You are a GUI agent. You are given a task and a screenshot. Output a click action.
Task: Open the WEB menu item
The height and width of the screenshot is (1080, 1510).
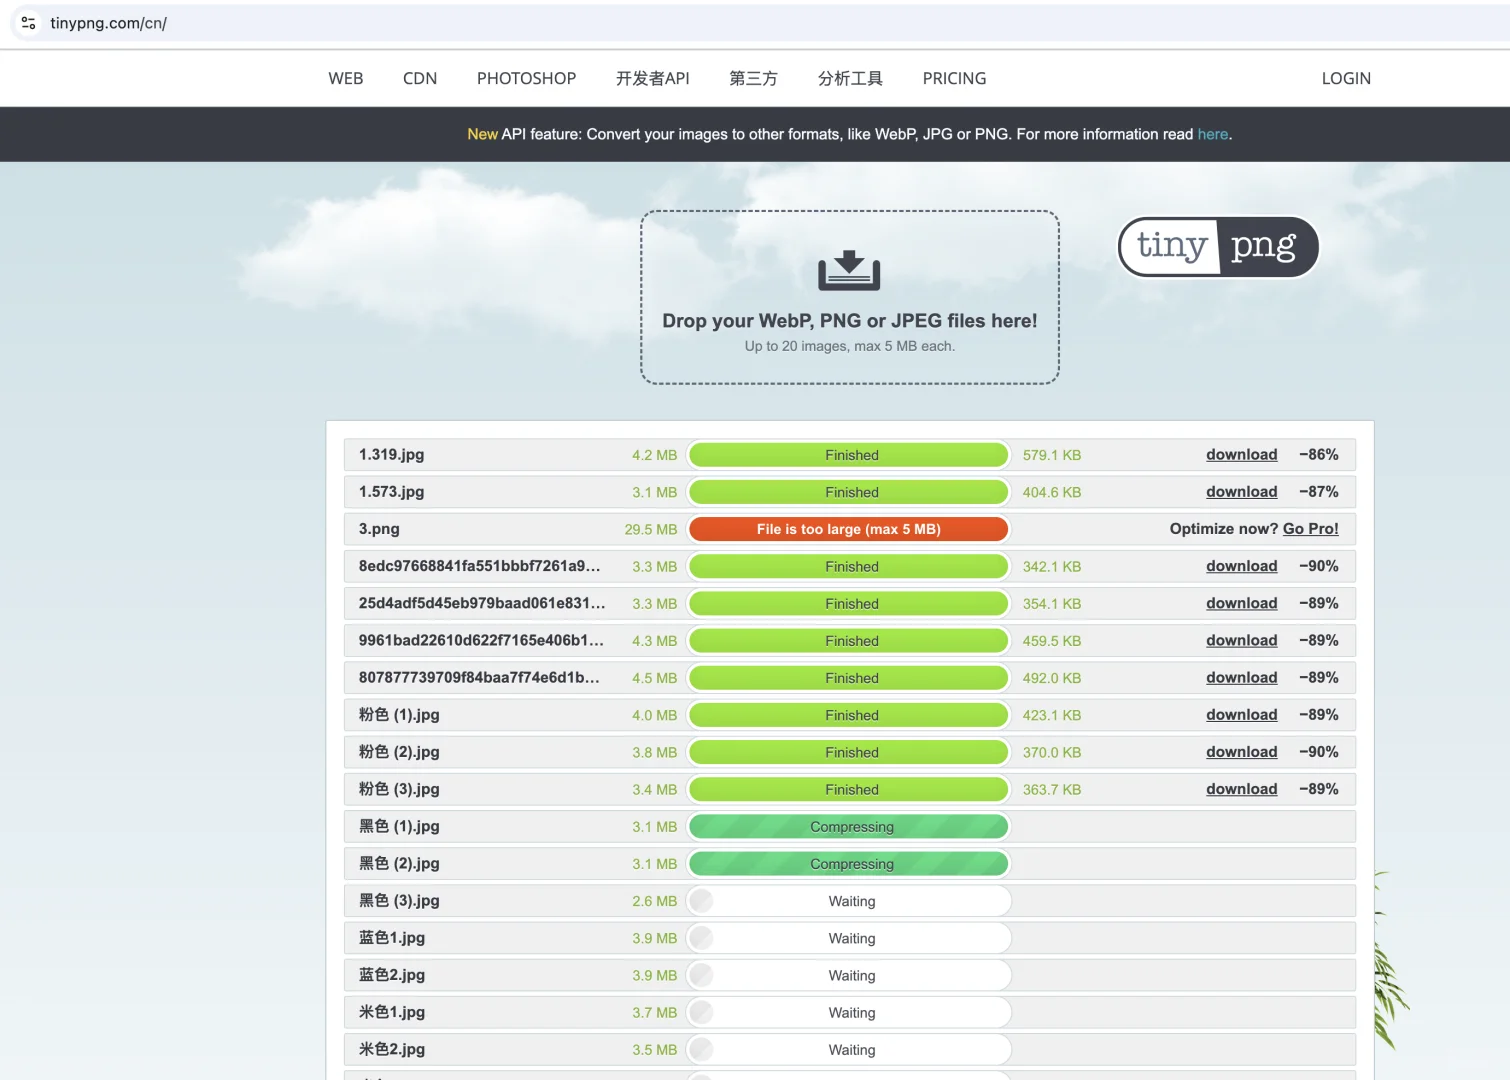pyautogui.click(x=346, y=78)
